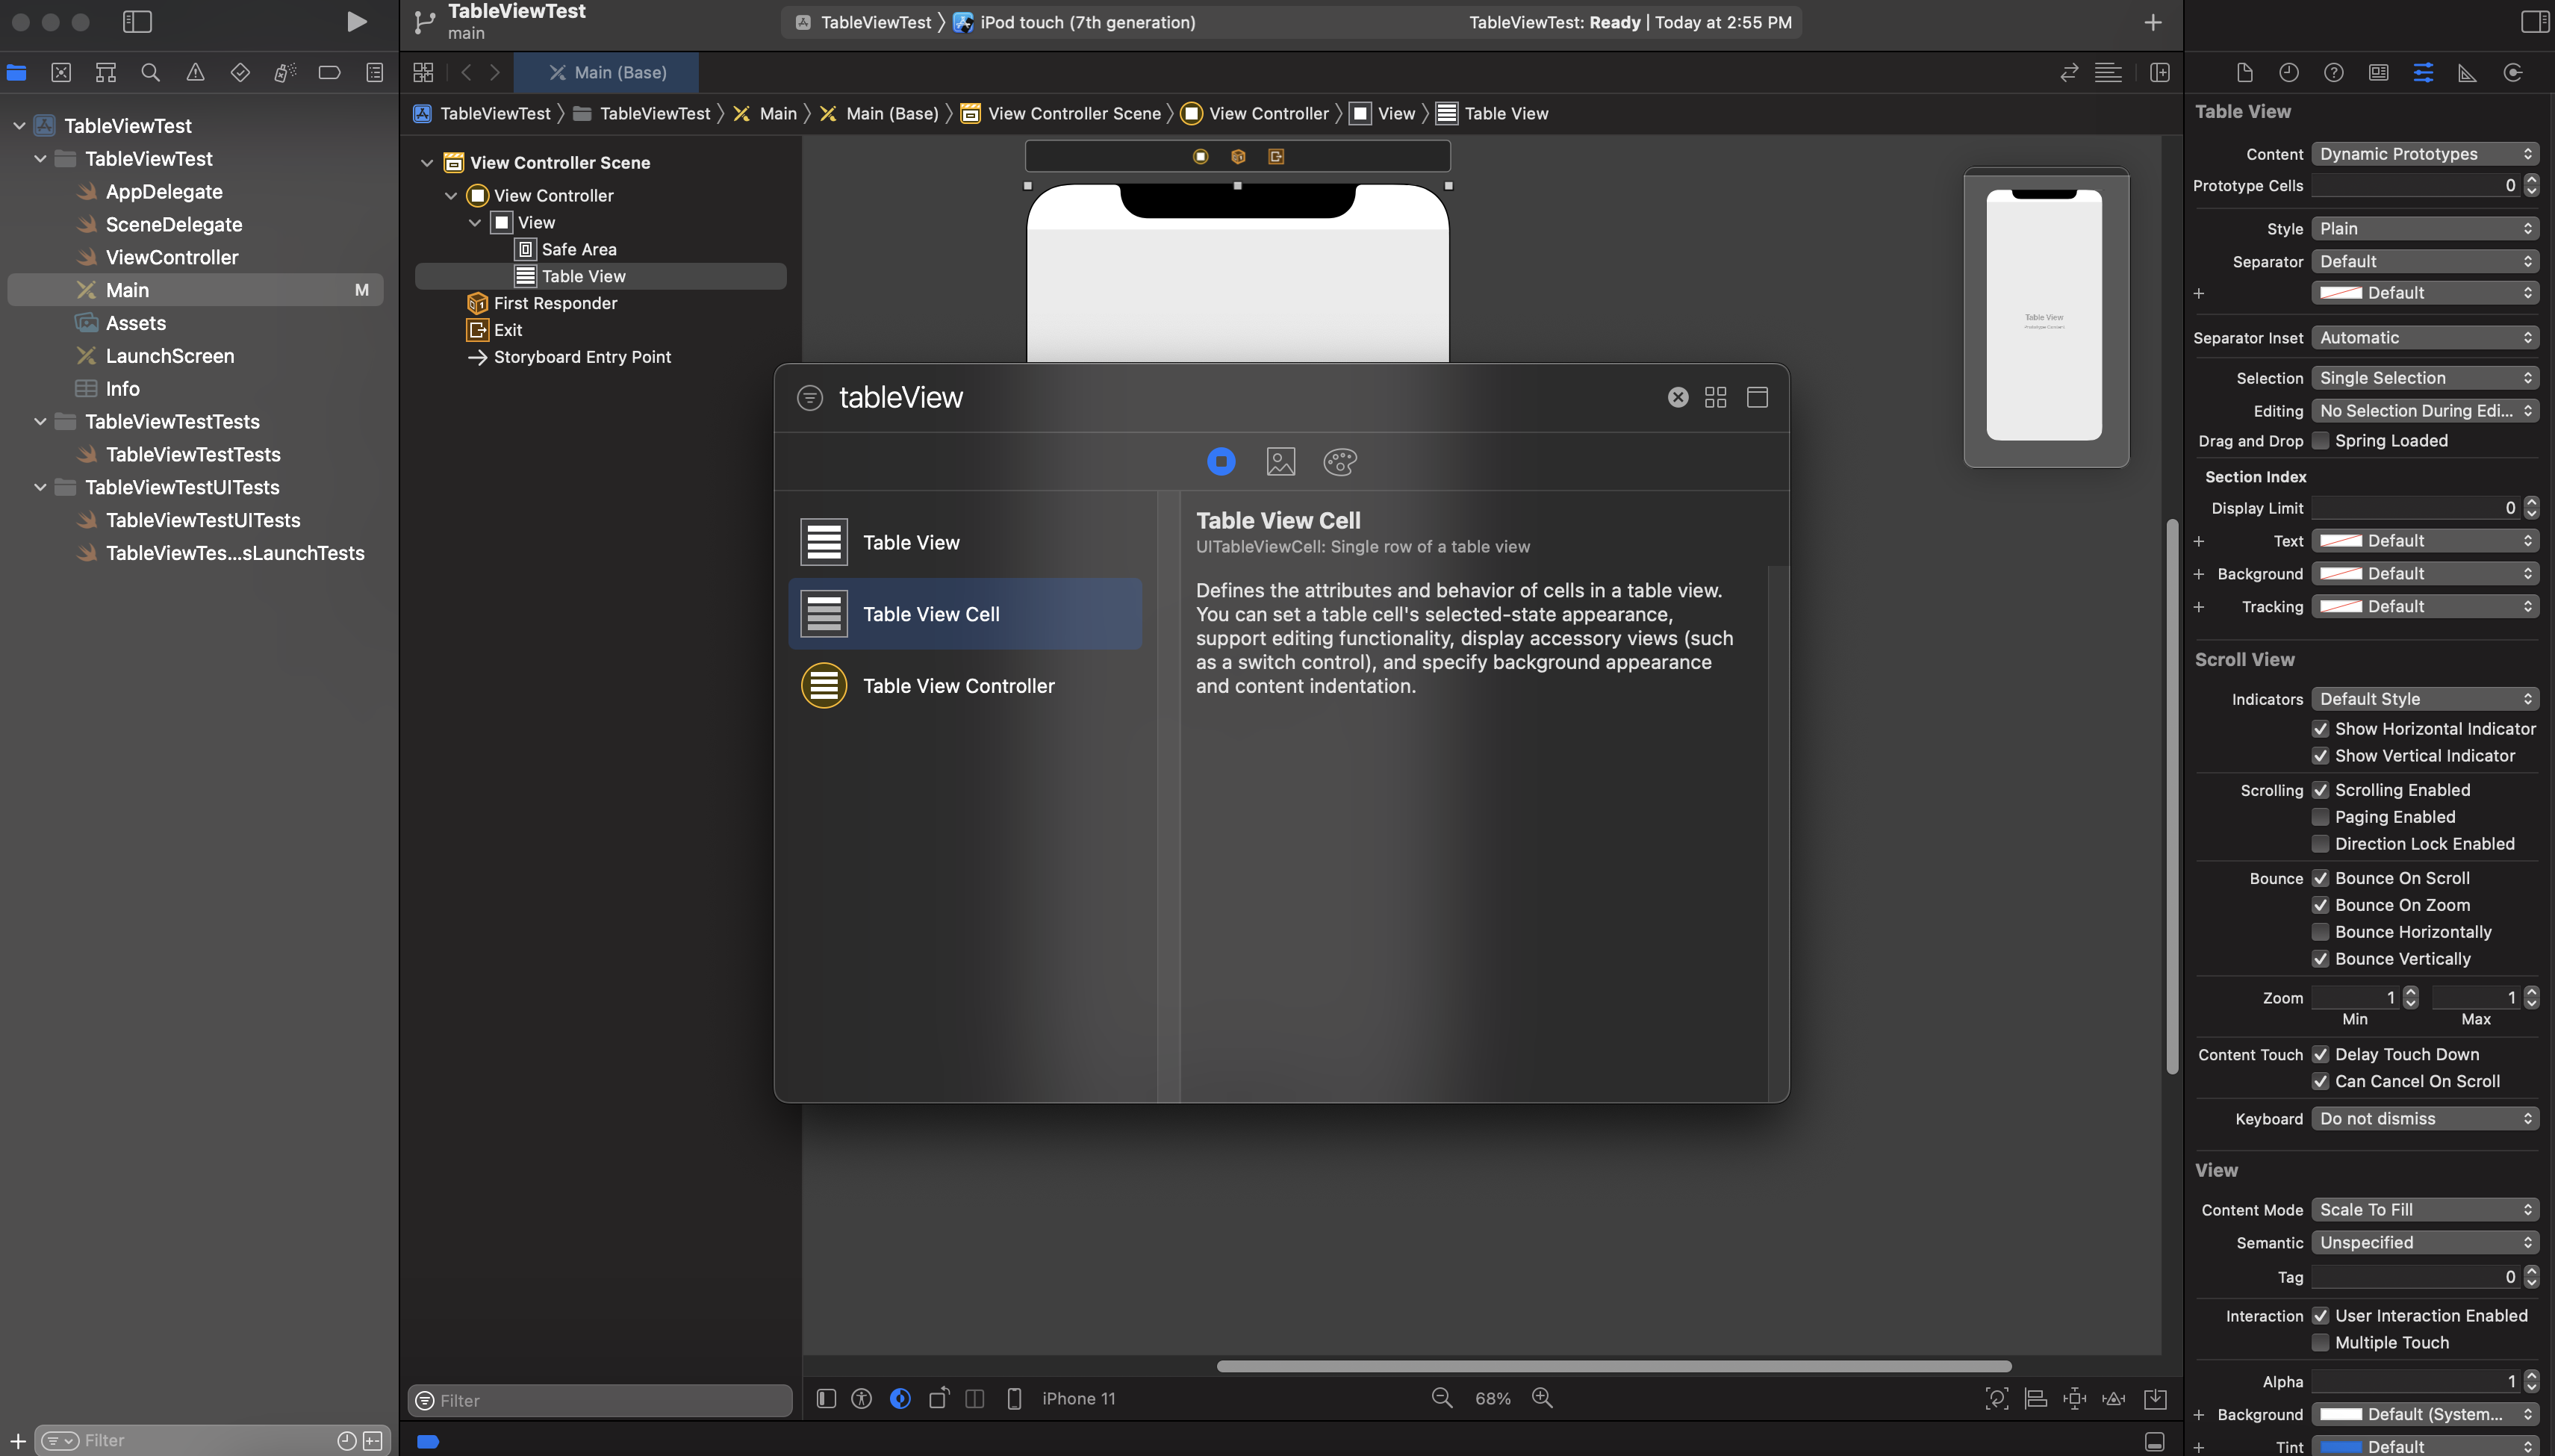Select Table View Controller in library list
Viewport: 2555px width, 1456px height.
tap(958, 686)
